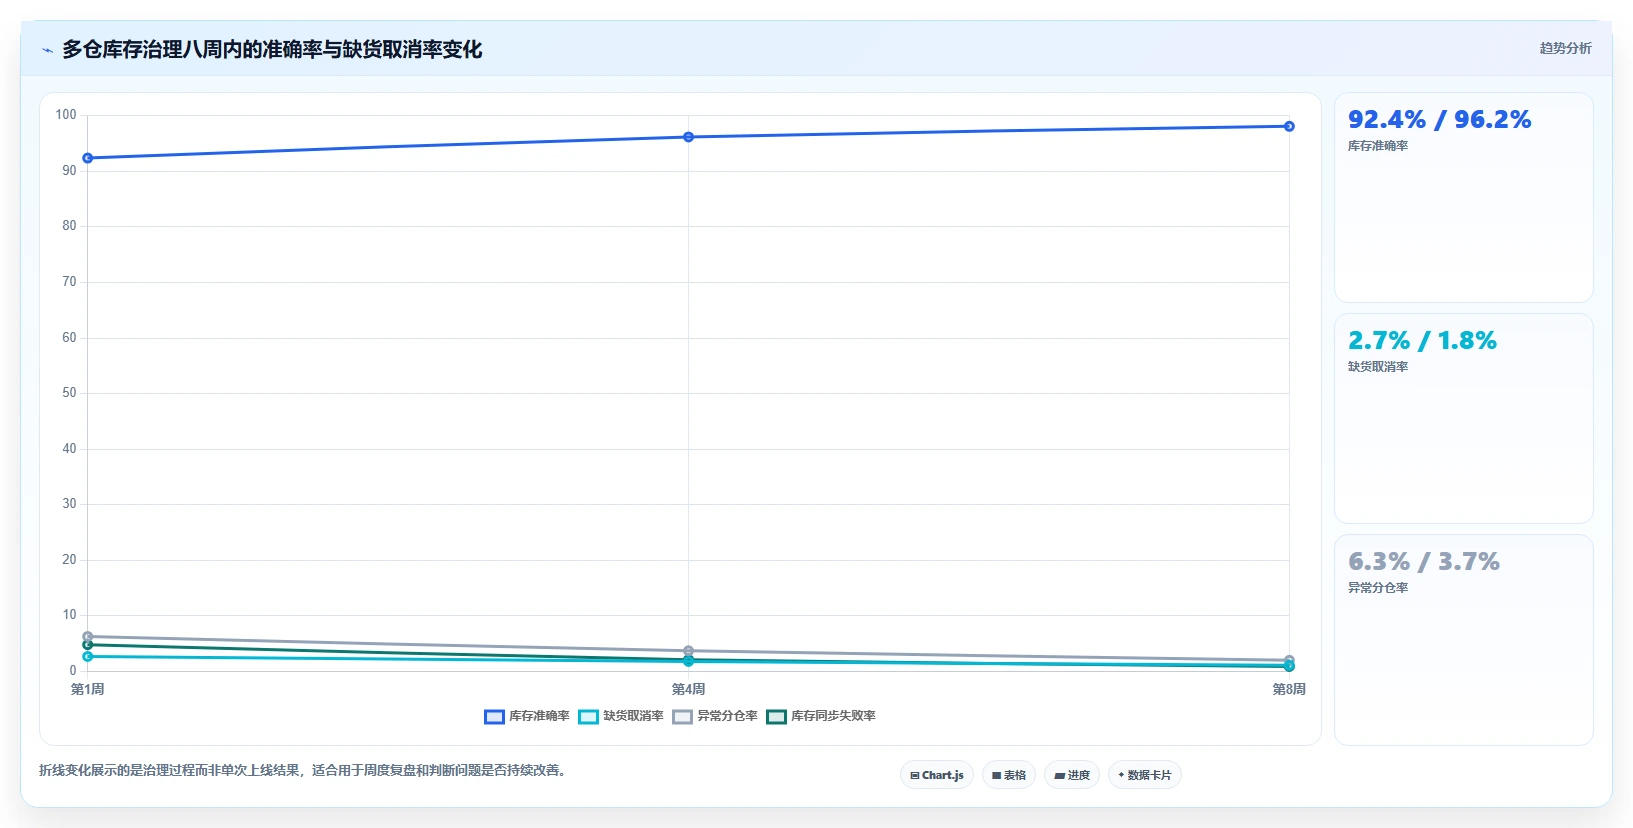Select the 进度 chip
1633x828 pixels.
tap(1072, 775)
